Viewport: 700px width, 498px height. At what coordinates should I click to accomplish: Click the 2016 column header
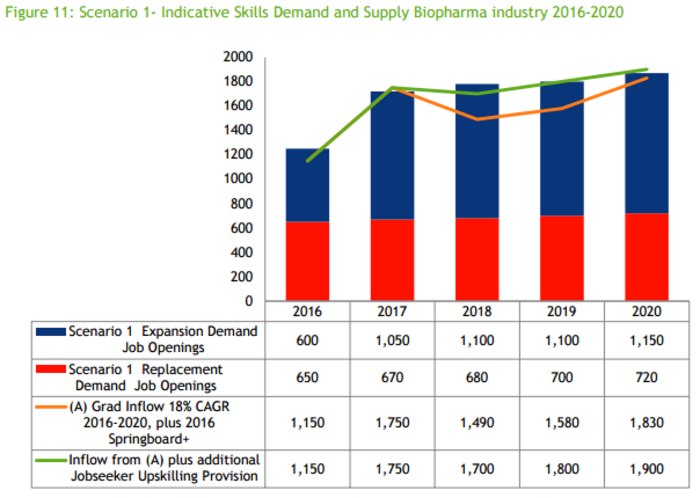[307, 311]
